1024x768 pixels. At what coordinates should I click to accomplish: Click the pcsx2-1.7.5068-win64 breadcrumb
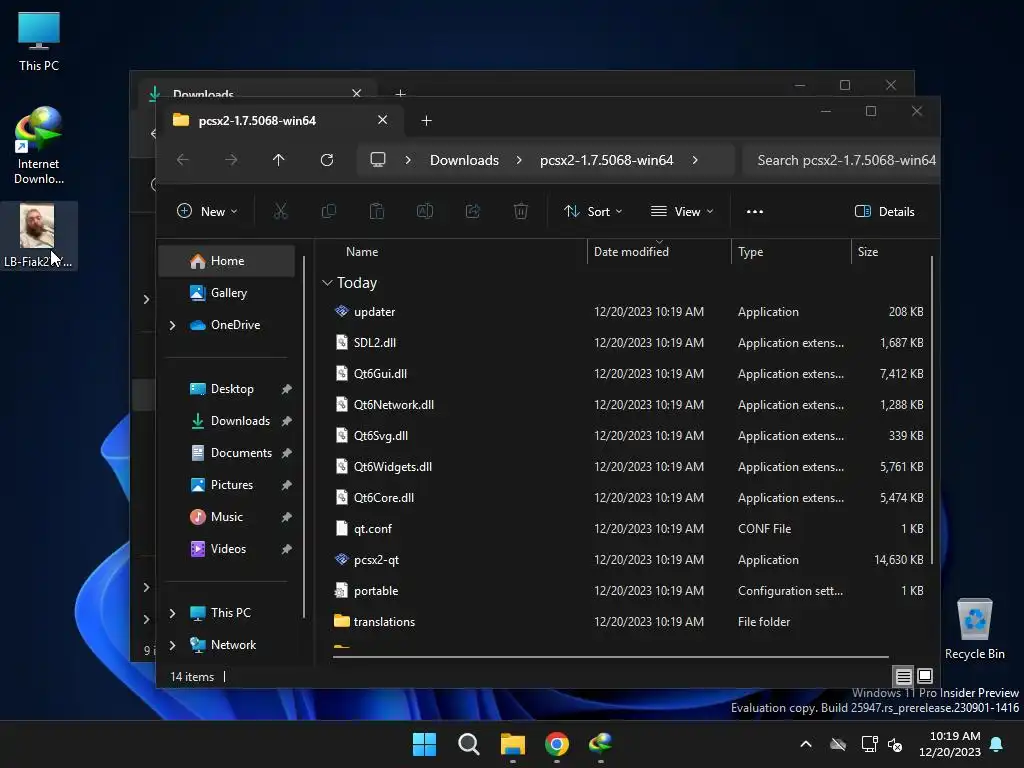pos(607,160)
